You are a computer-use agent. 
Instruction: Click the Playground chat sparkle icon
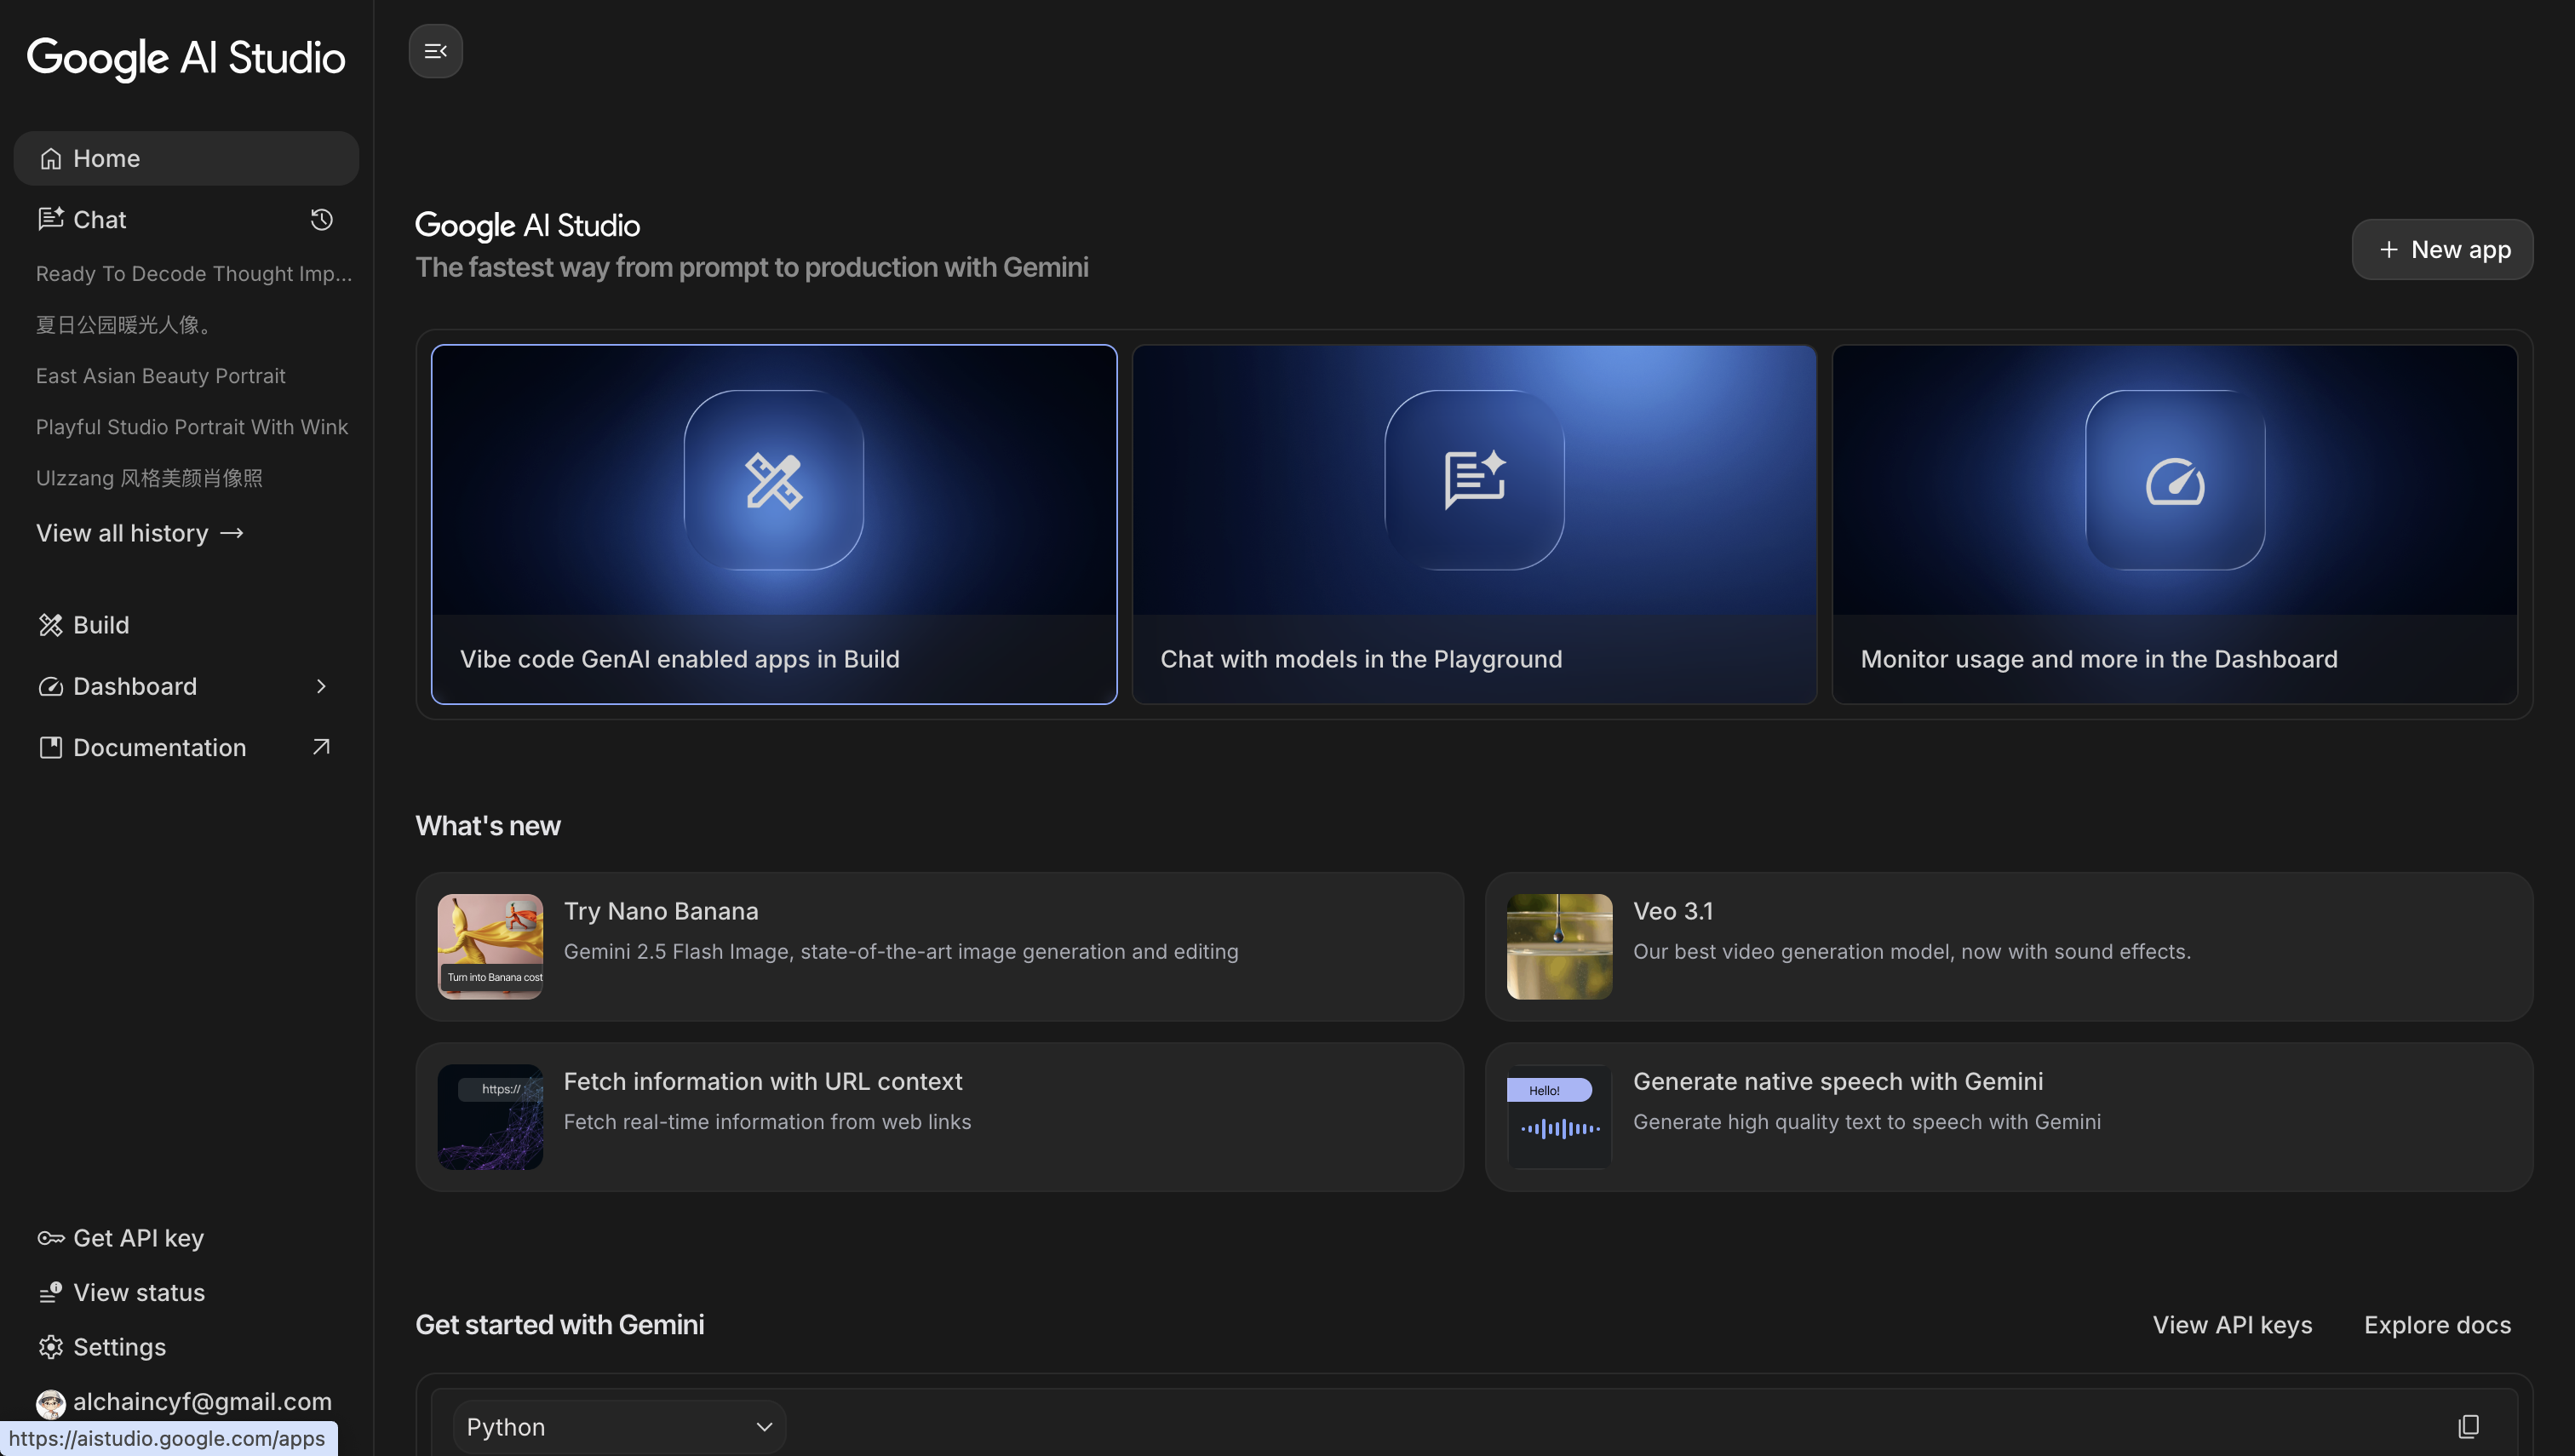(1474, 480)
